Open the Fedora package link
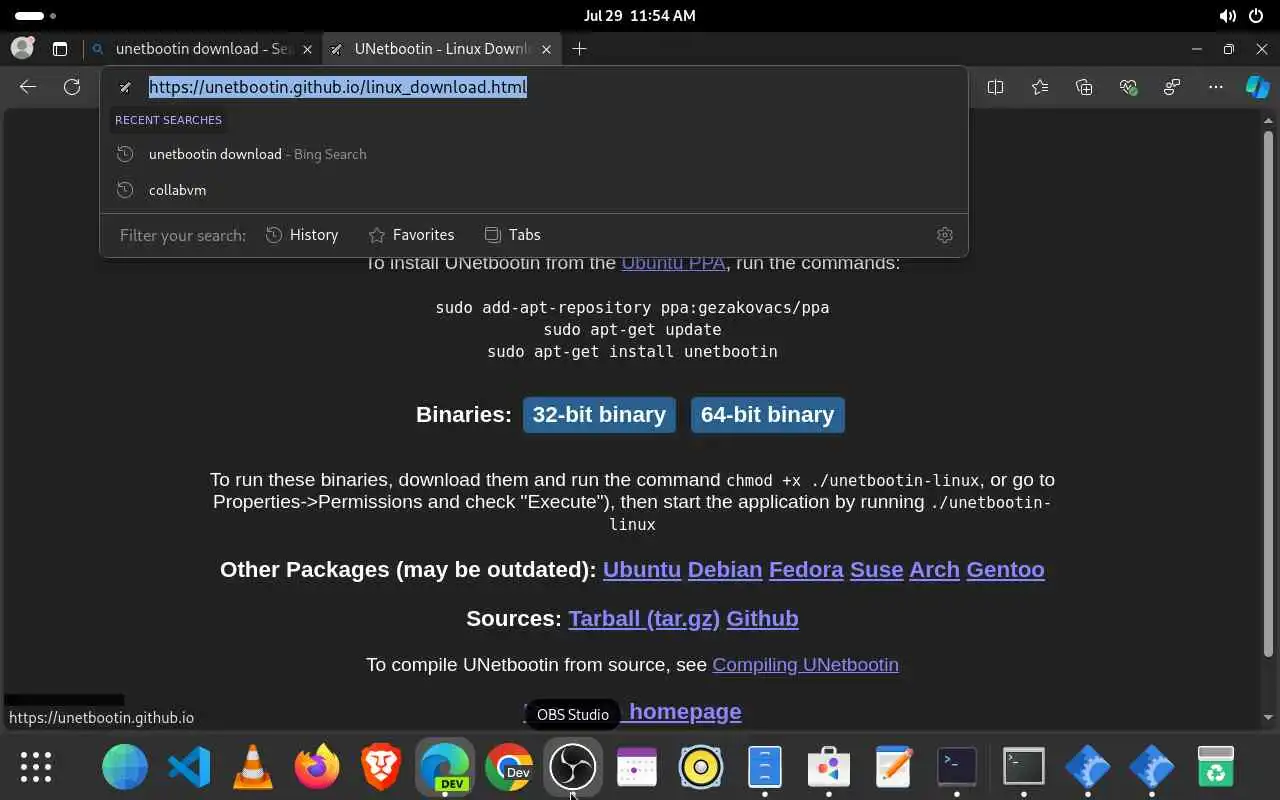The image size is (1280, 800). pos(806,570)
